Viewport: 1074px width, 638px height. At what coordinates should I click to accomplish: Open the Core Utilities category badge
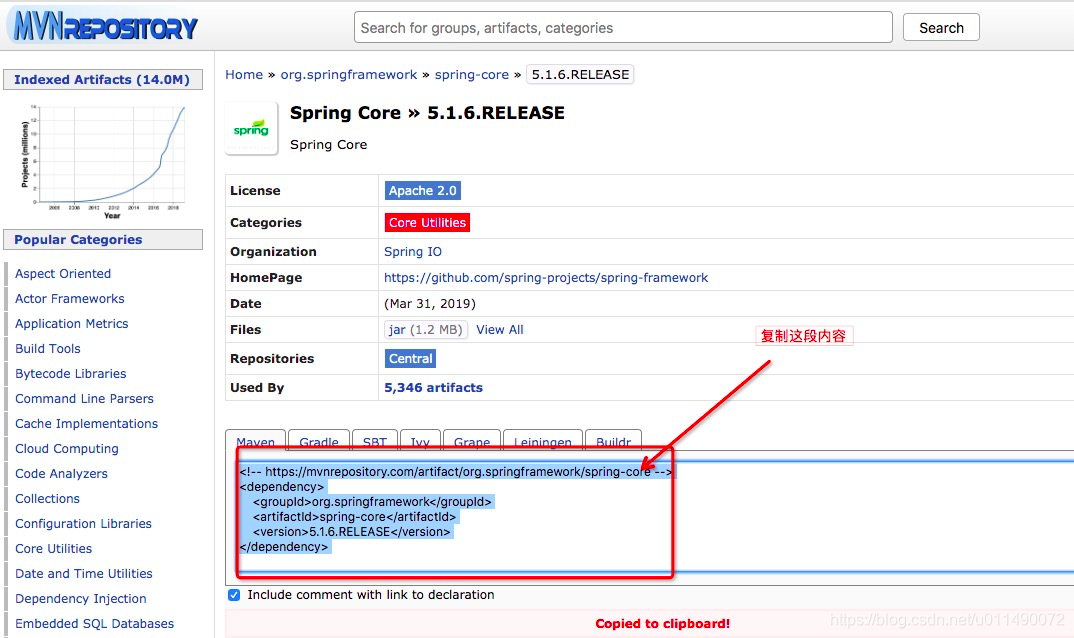pyautogui.click(x=427, y=223)
